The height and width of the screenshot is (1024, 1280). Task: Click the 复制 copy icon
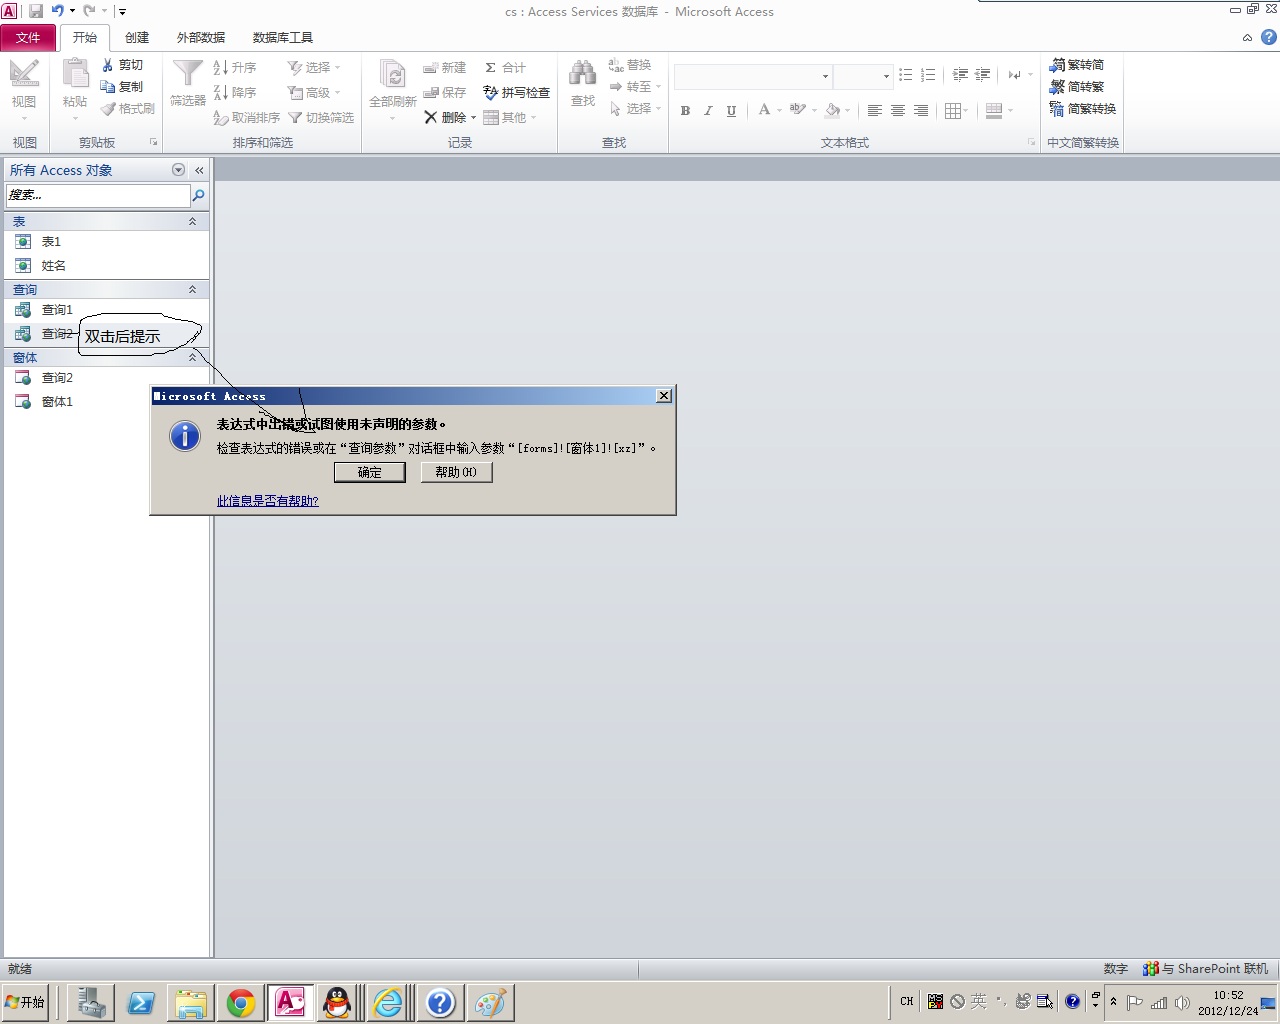coord(122,87)
